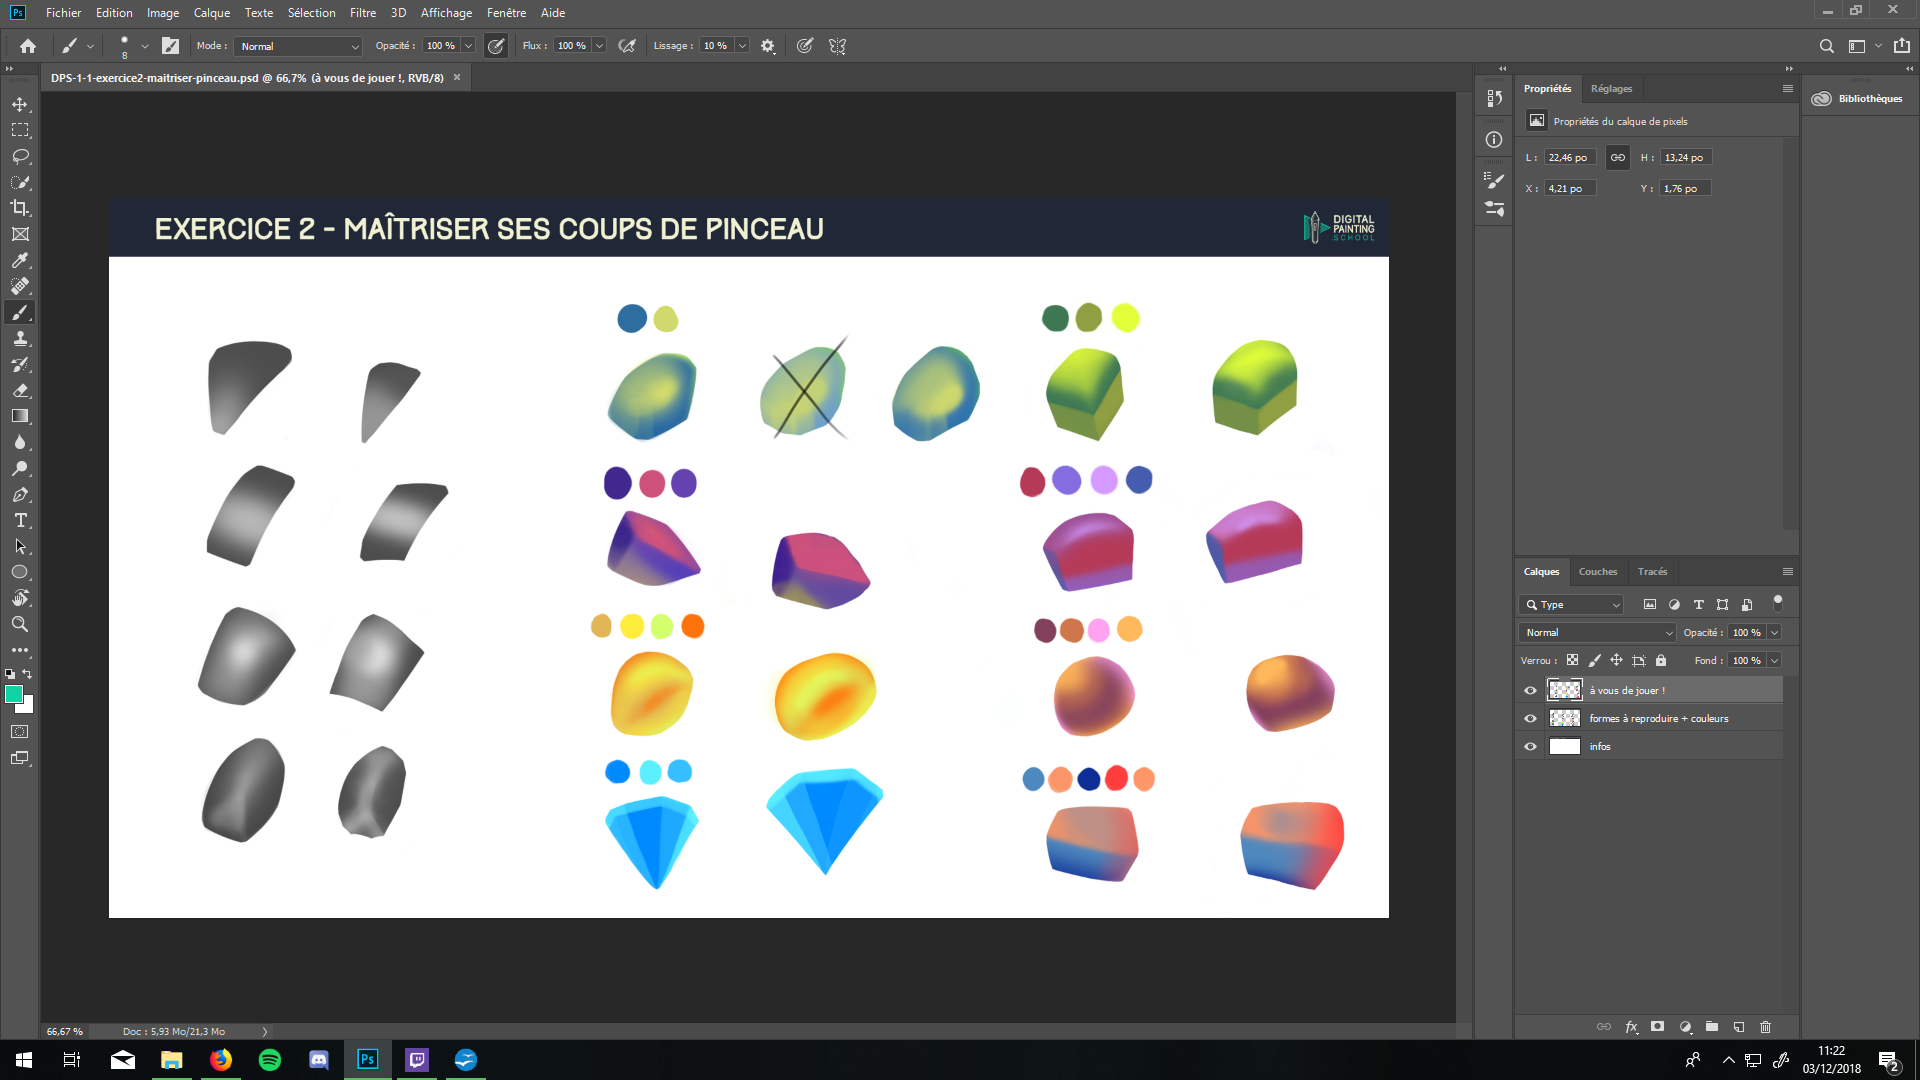
Task: Hide the 'infos' layer
Action: tap(1530, 746)
